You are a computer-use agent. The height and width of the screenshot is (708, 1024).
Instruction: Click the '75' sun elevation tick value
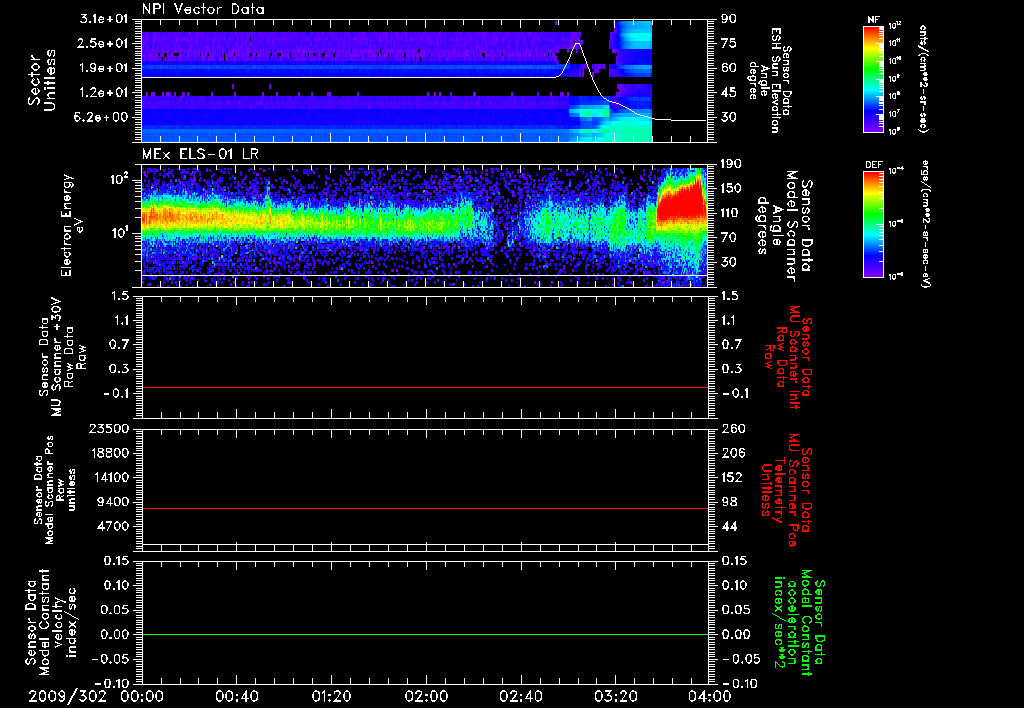729,43
